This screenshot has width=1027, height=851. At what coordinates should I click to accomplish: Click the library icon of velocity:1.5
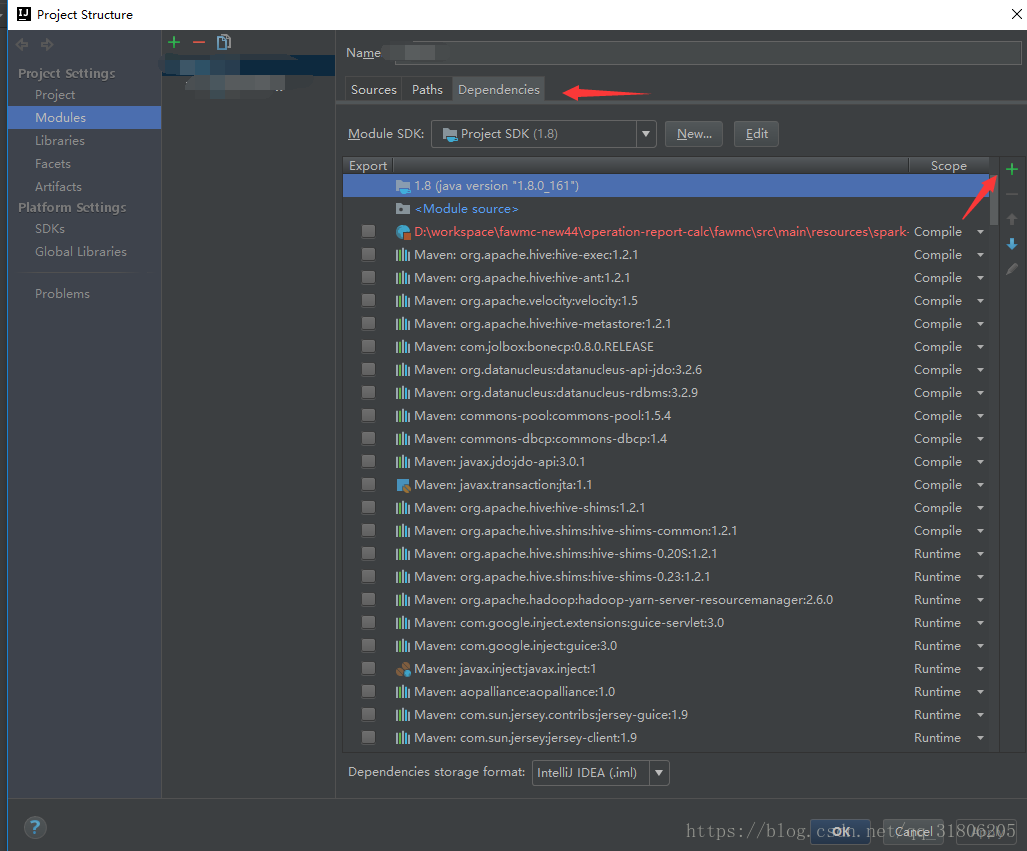point(403,301)
